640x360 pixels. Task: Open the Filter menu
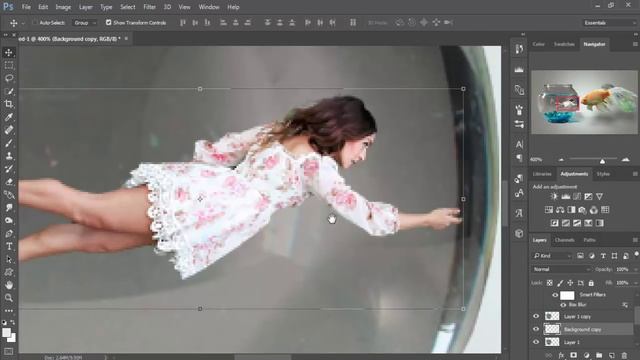(x=149, y=7)
